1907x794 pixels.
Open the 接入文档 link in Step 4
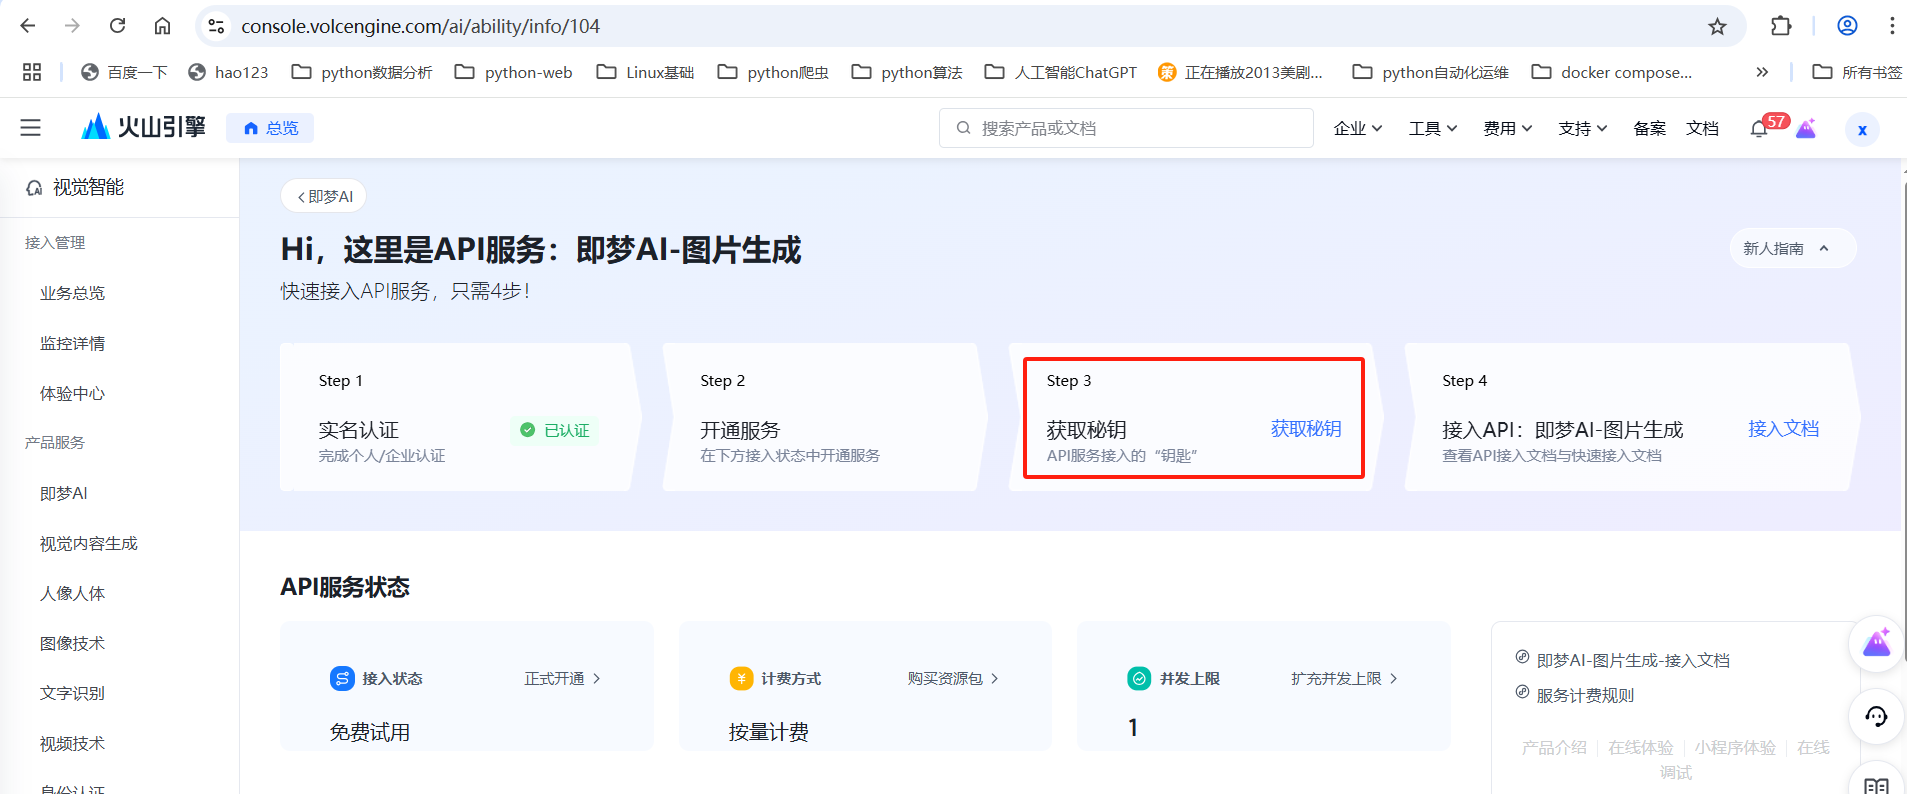1783,428
